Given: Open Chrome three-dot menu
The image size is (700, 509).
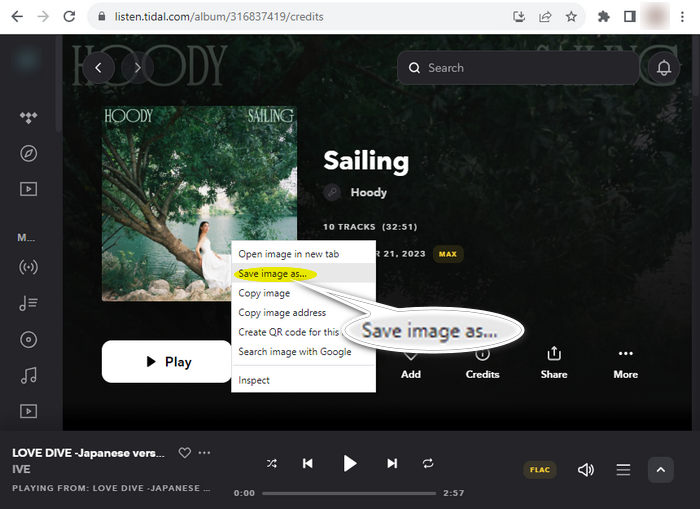Looking at the screenshot, I should click(682, 17).
